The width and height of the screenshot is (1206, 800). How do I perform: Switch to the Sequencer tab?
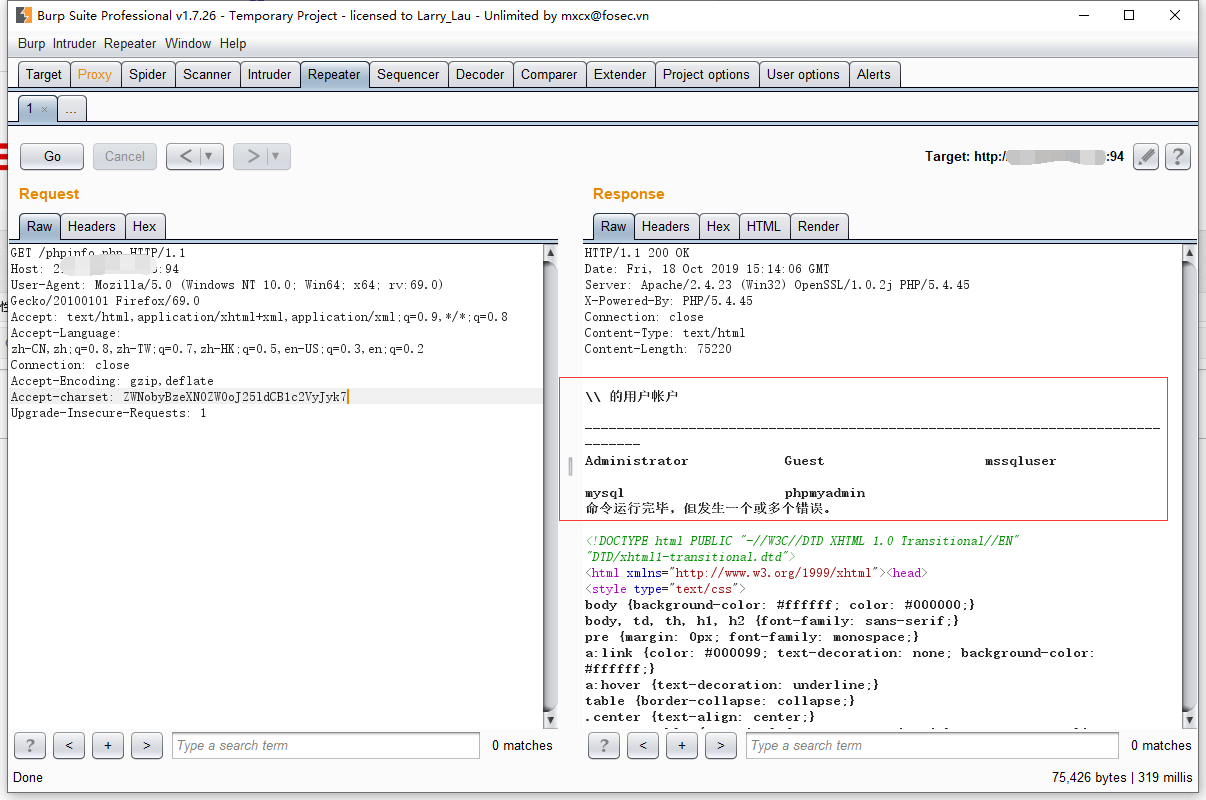[x=408, y=74]
